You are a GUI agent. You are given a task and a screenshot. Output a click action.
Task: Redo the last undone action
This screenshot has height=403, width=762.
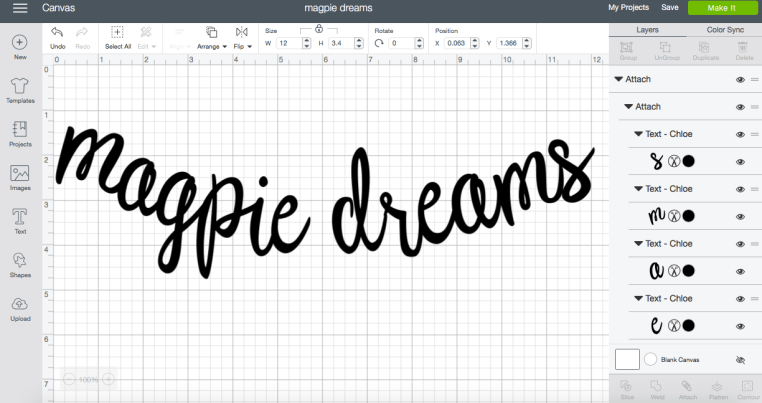click(x=82, y=38)
